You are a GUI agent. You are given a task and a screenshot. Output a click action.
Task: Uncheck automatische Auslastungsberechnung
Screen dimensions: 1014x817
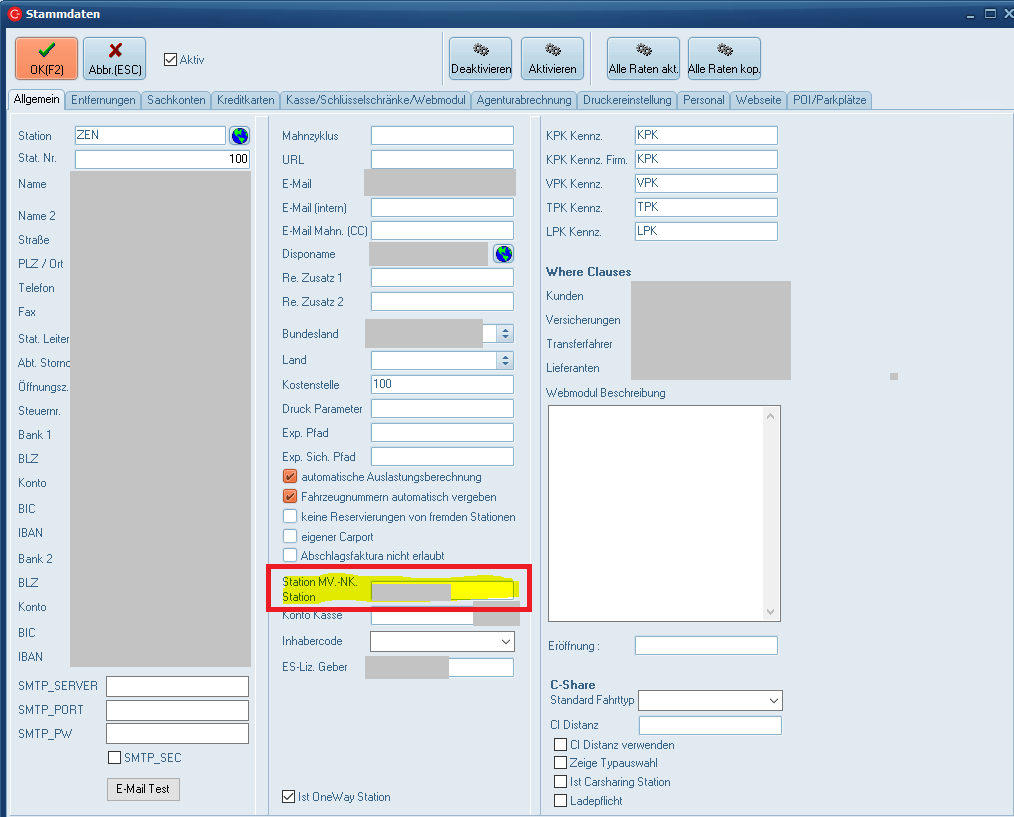291,477
